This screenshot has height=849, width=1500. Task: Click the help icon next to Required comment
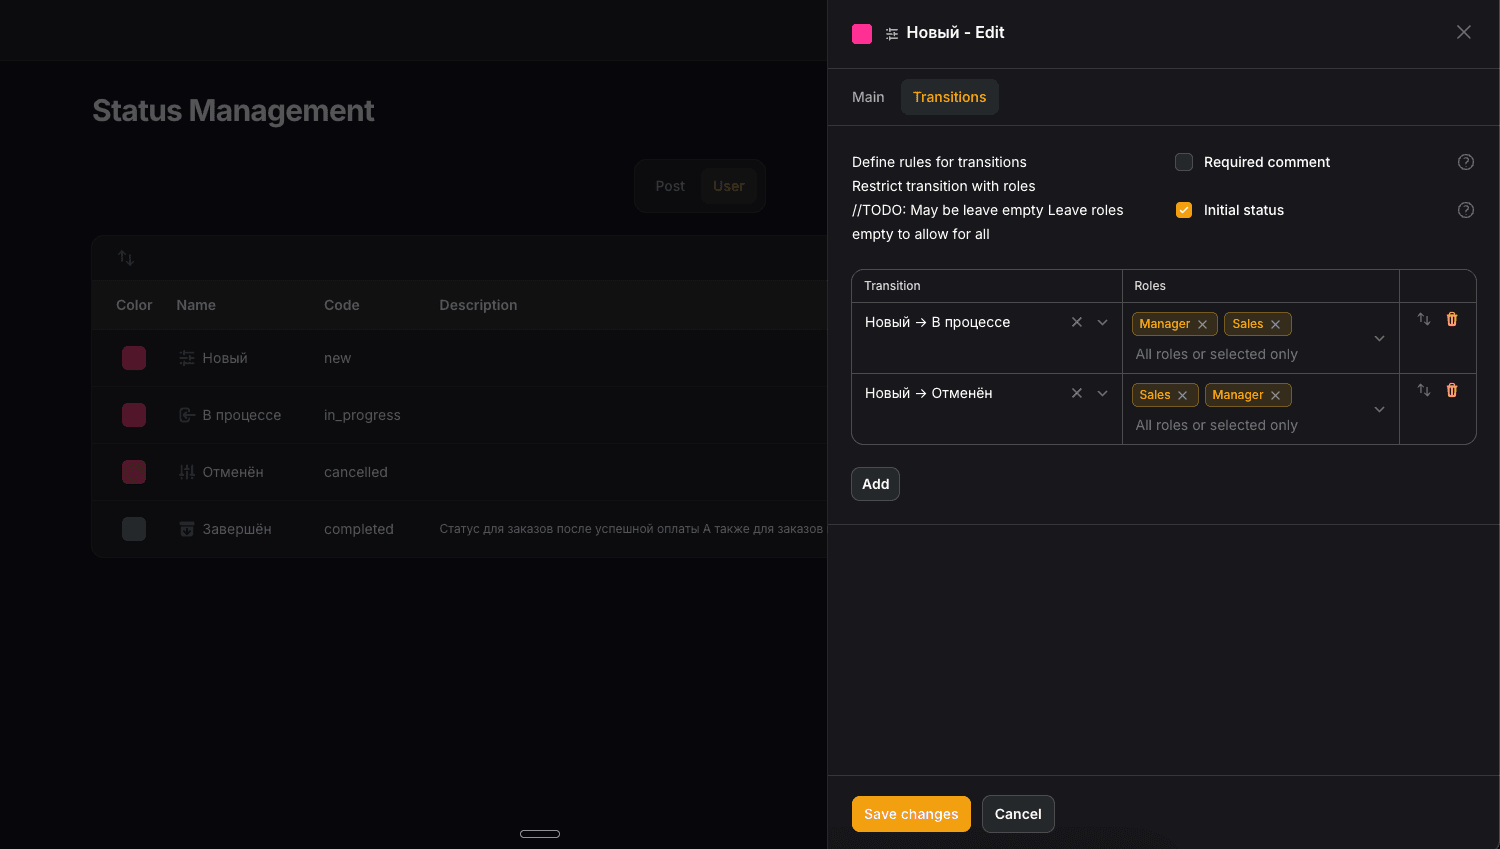click(1466, 162)
